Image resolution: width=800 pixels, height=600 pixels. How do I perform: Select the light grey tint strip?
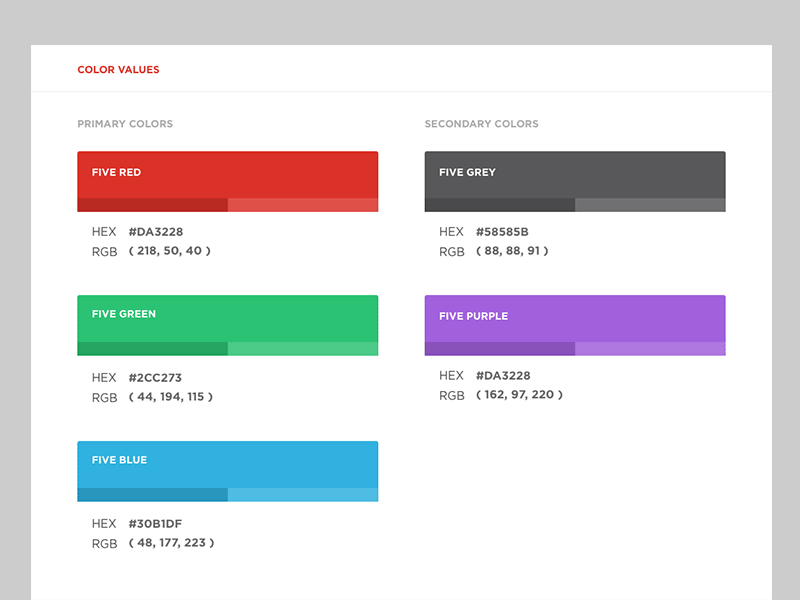[x=651, y=205]
